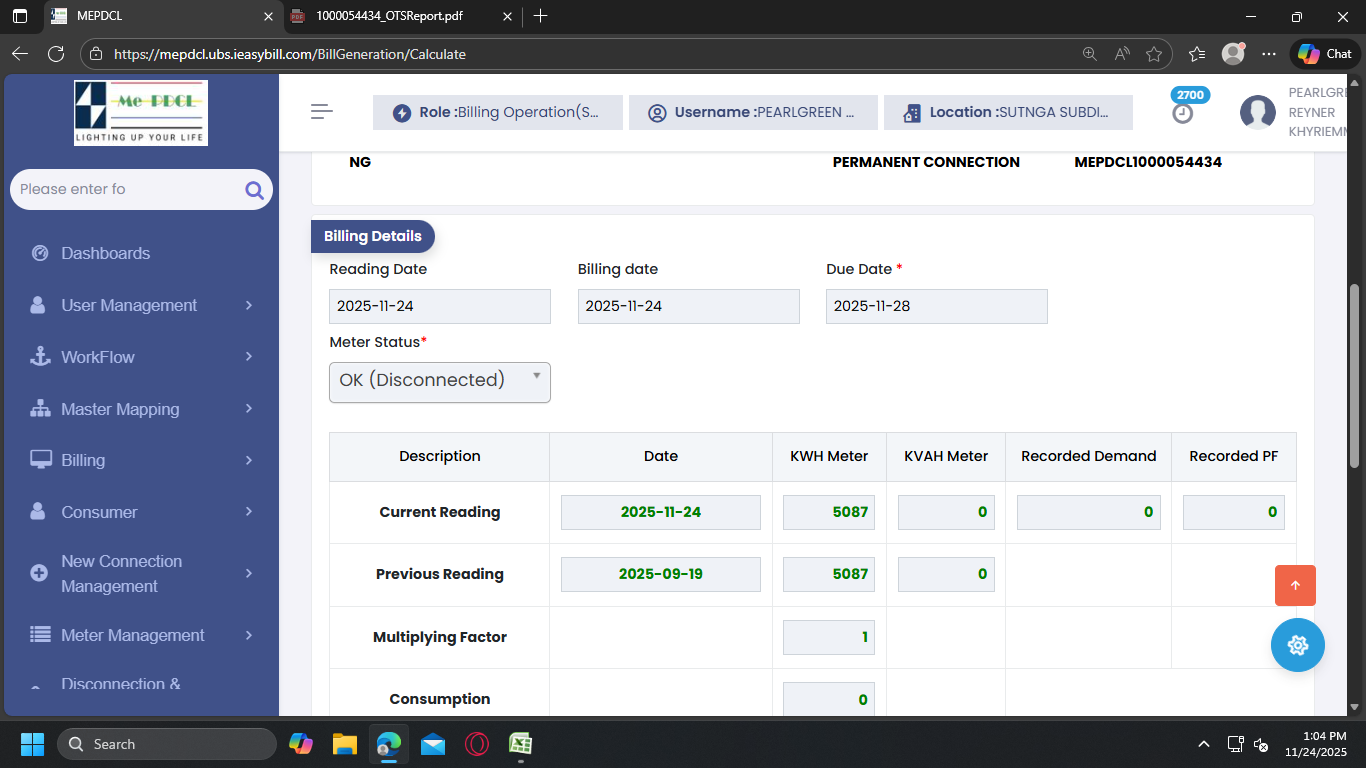Screen dimensions: 1366x768
Task: Click the Me-PDCL logo
Action: (x=141, y=113)
